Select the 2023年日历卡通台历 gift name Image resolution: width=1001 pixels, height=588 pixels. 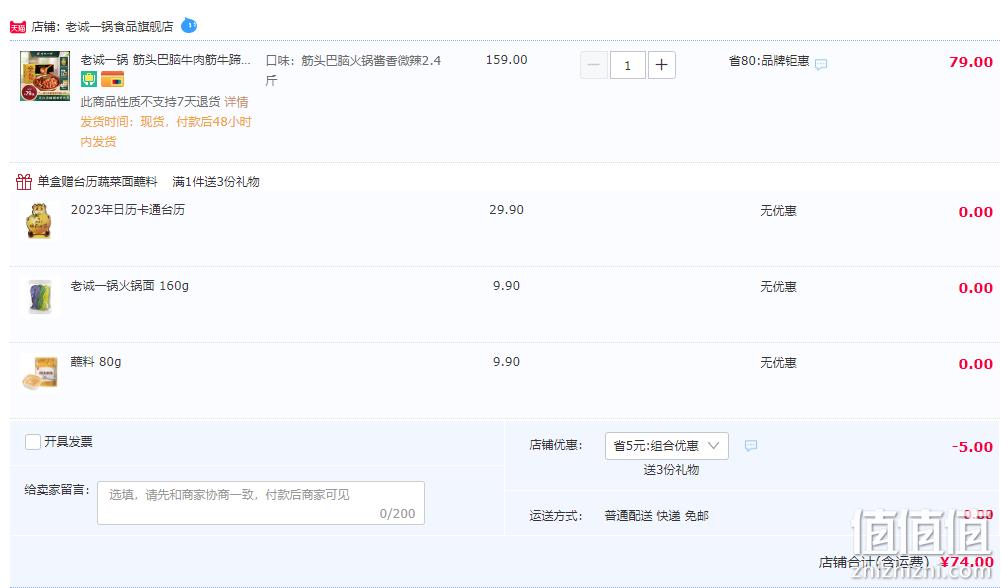click(128, 209)
